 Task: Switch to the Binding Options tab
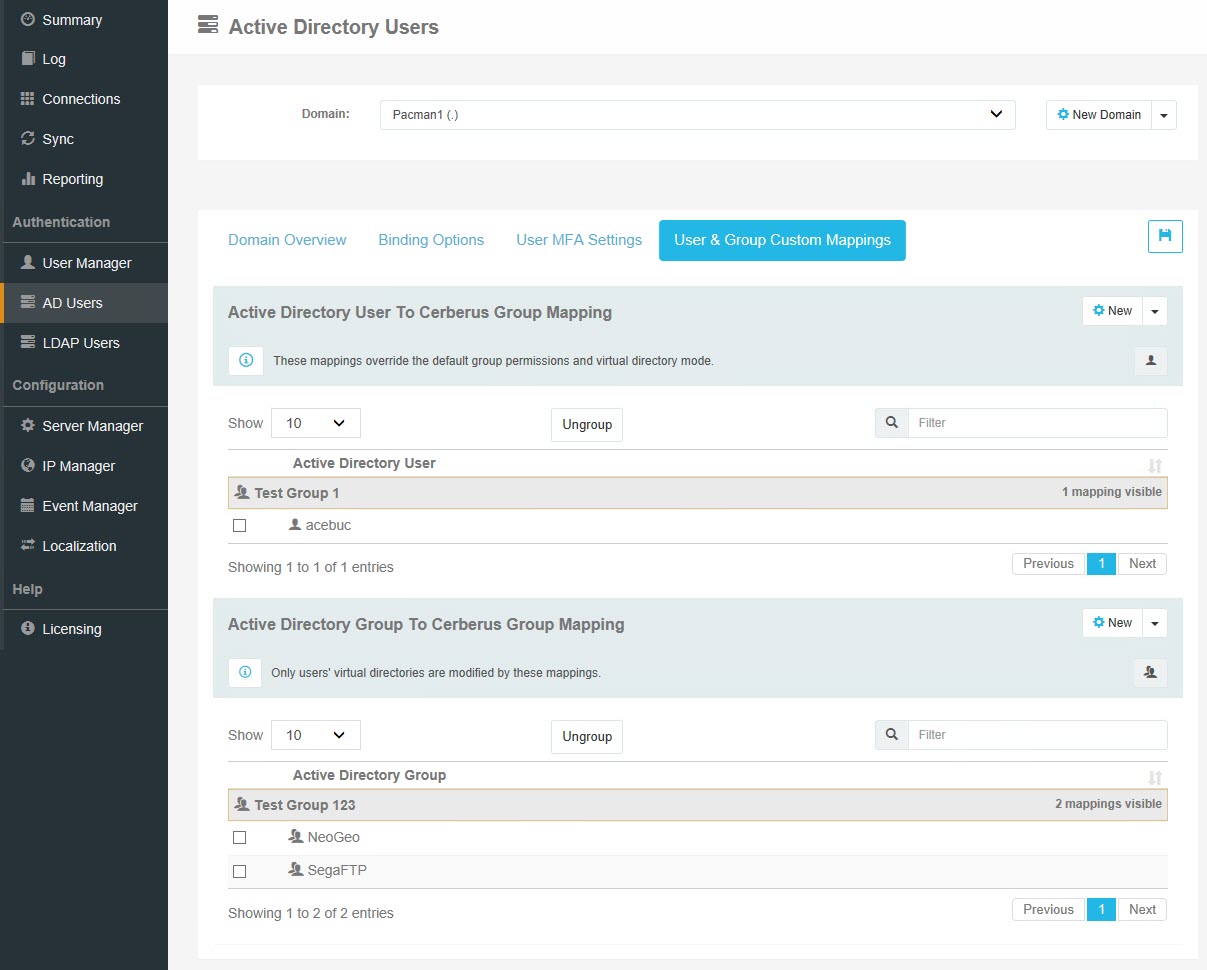[431, 240]
